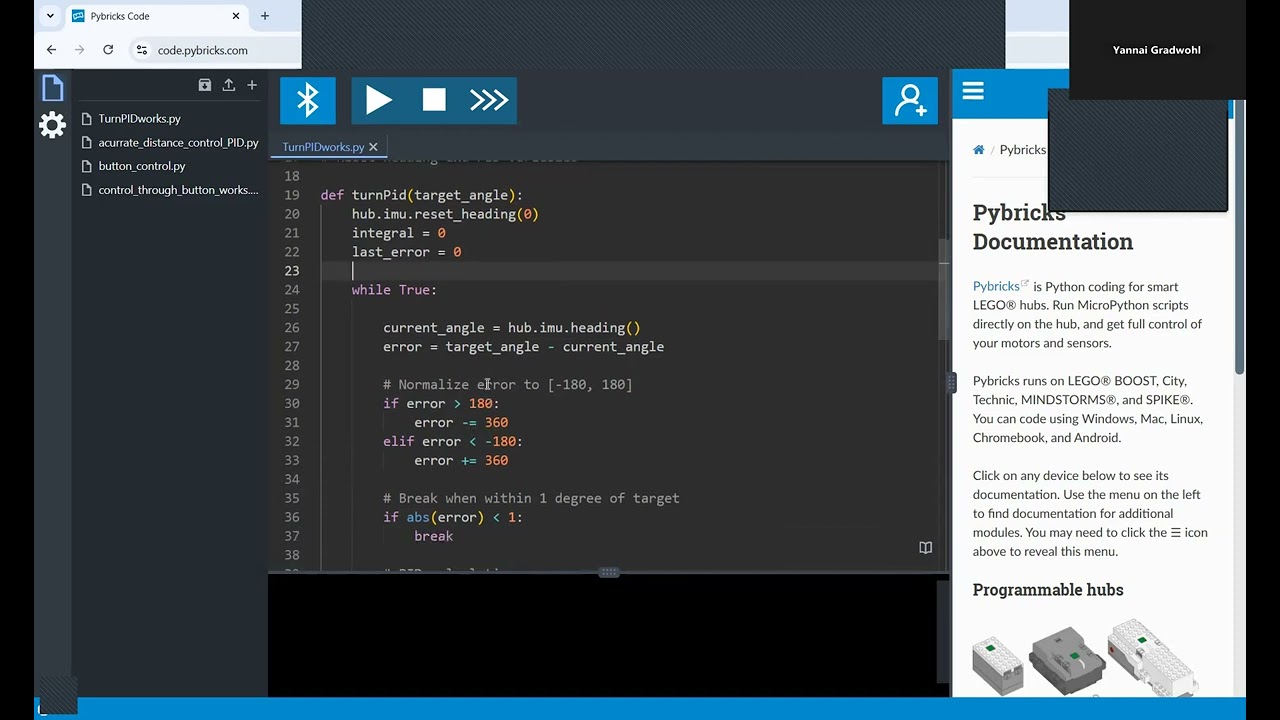Run the program with the play button
This screenshot has width=1280, height=720.
point(379,100)
